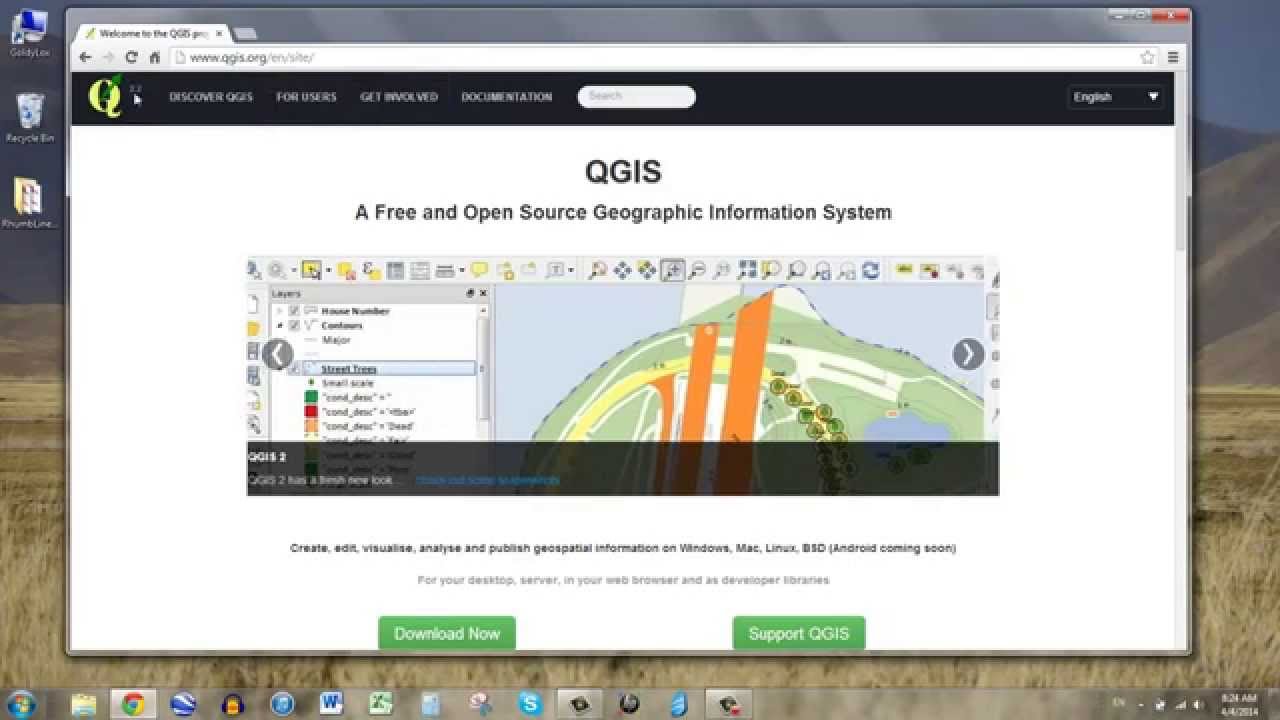This screenshot has height=720, width=1280.
Task: Follow the 'Check out some screenshots' link
Action: point(488,480)
